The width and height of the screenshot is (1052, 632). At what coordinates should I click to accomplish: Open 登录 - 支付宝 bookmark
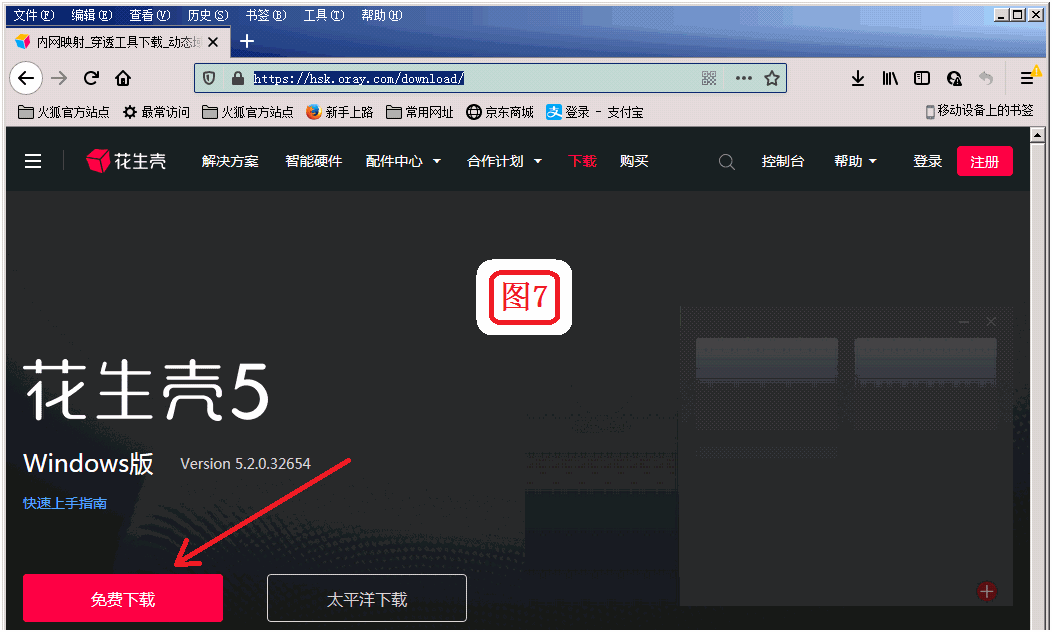point(594,112)
